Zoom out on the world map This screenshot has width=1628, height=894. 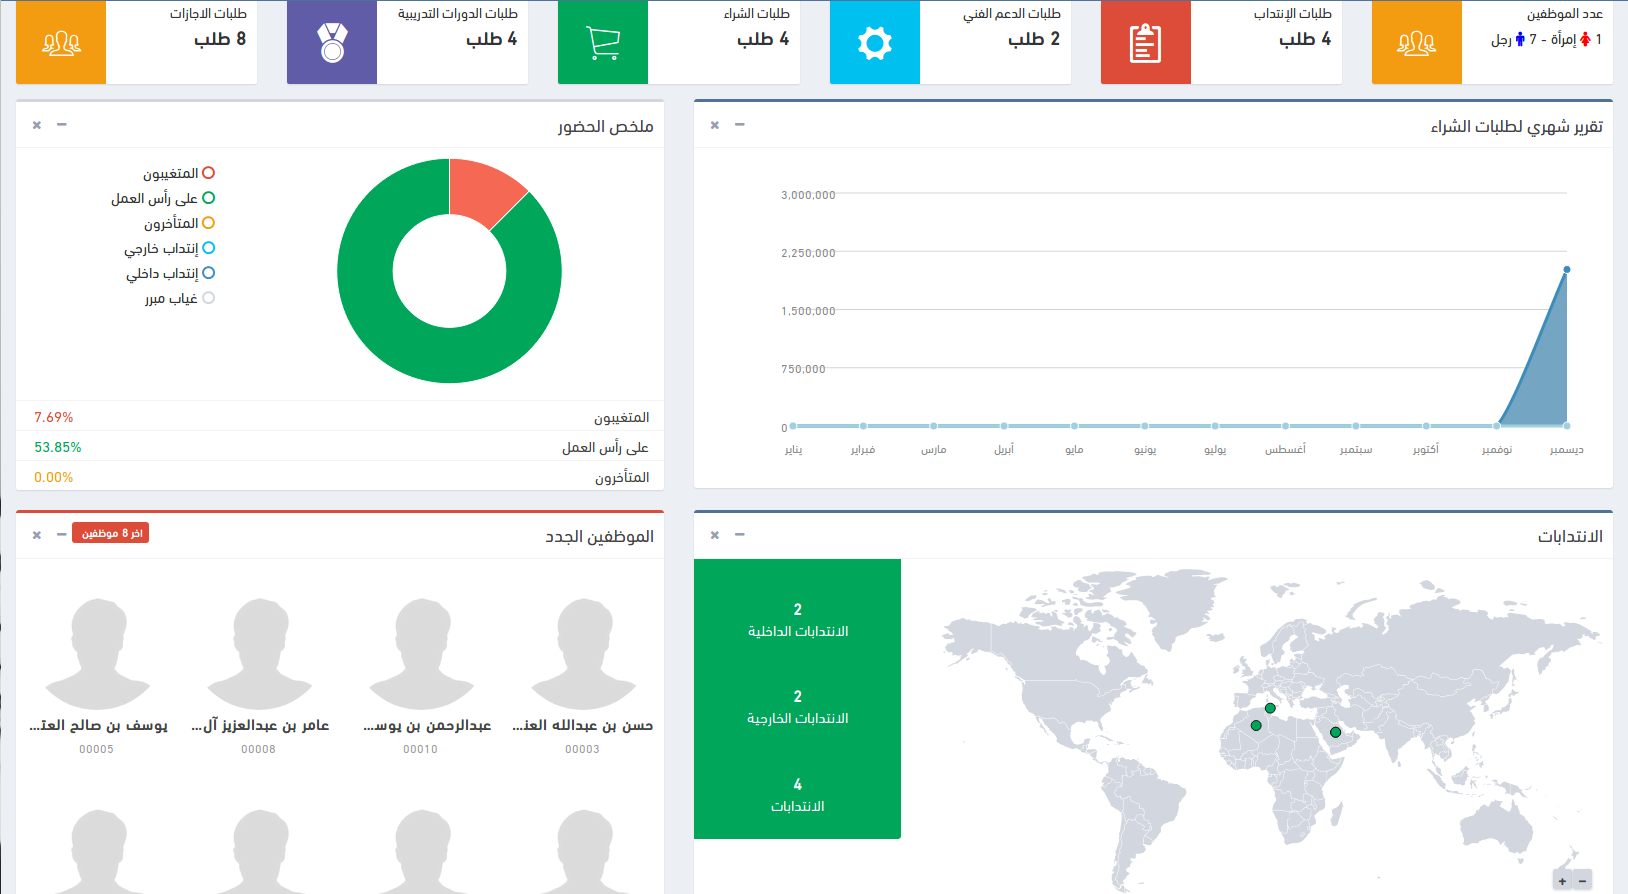coord(1582,881)
